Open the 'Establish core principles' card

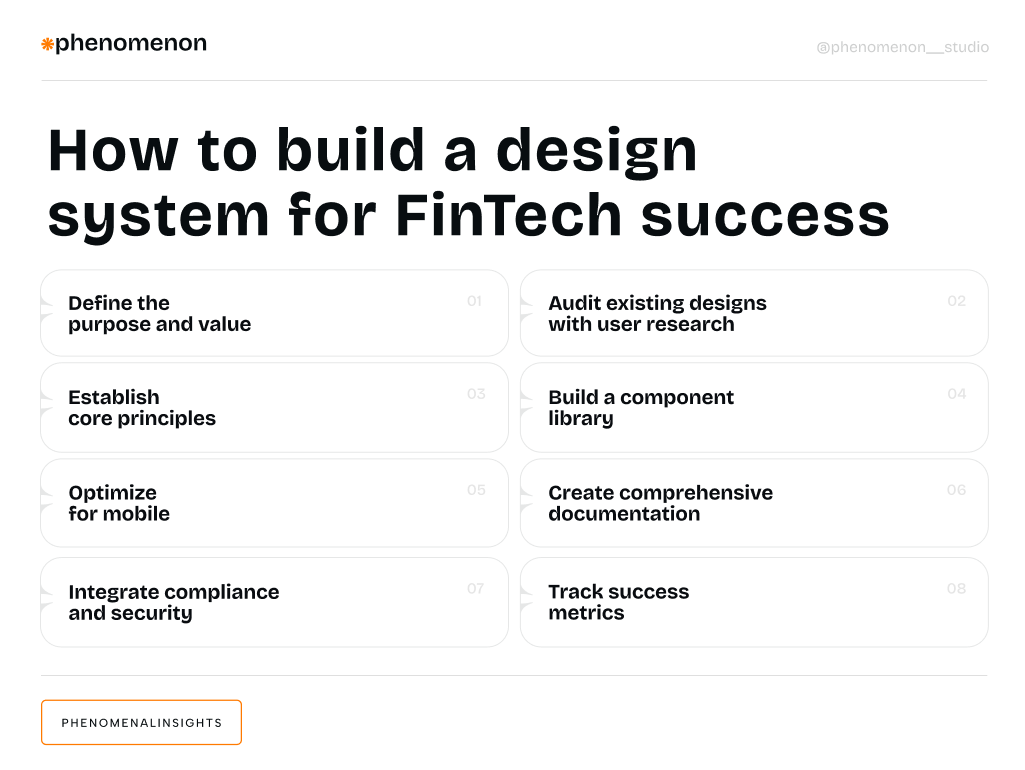click(x=274, y=407)
